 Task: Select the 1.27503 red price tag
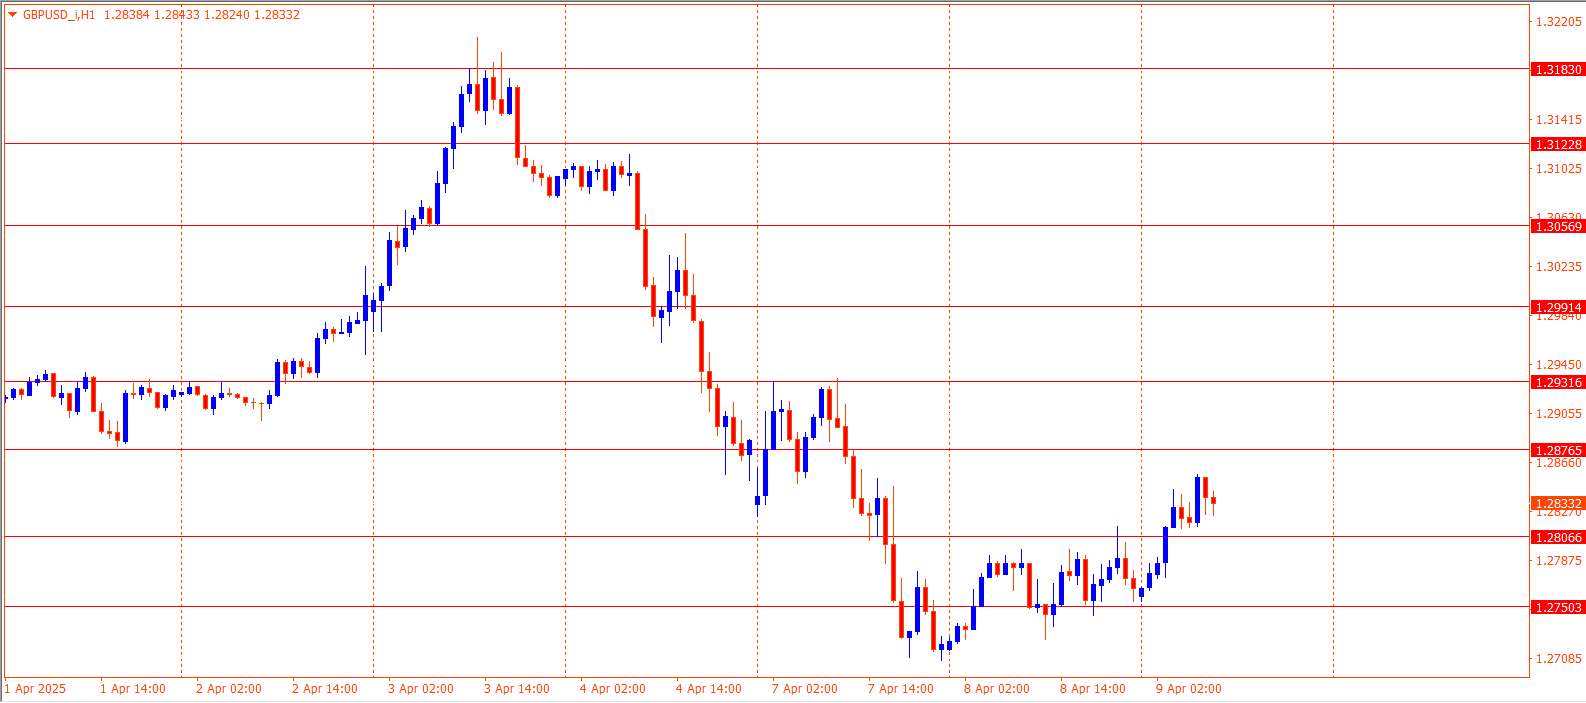tap(1558, 607)
